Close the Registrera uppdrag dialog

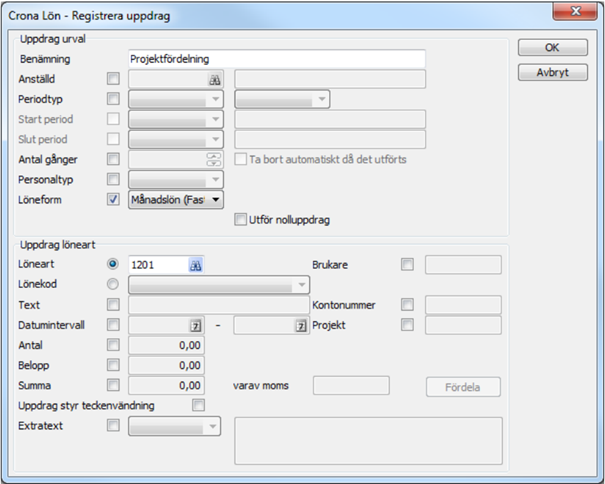tap(575, 11)
